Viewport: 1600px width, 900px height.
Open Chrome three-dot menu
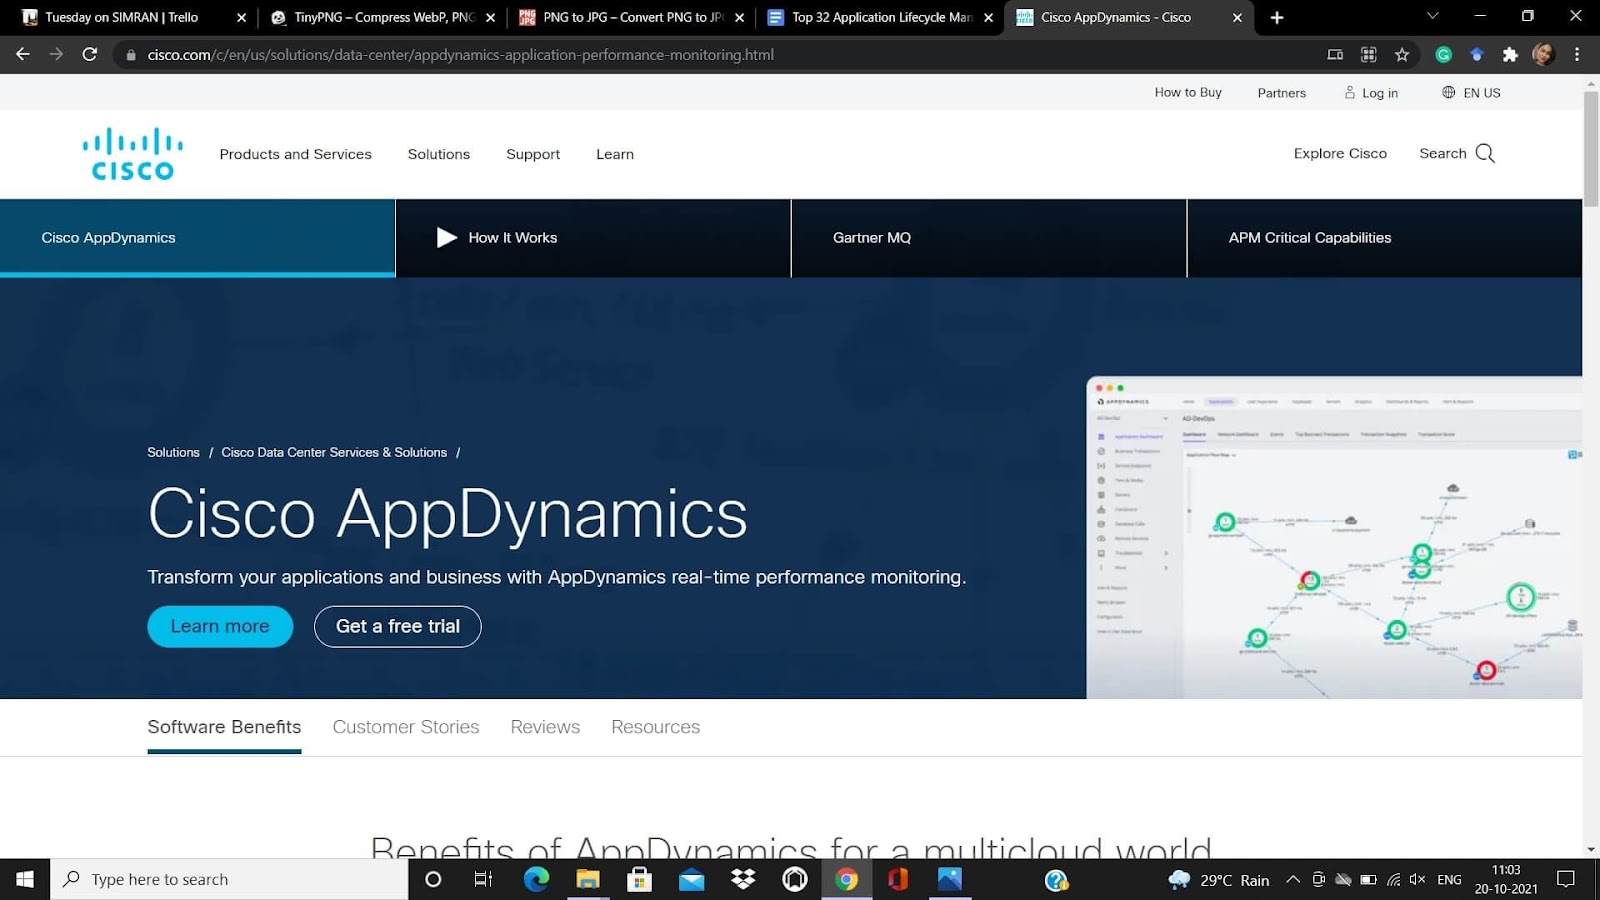click(1577, 54)
